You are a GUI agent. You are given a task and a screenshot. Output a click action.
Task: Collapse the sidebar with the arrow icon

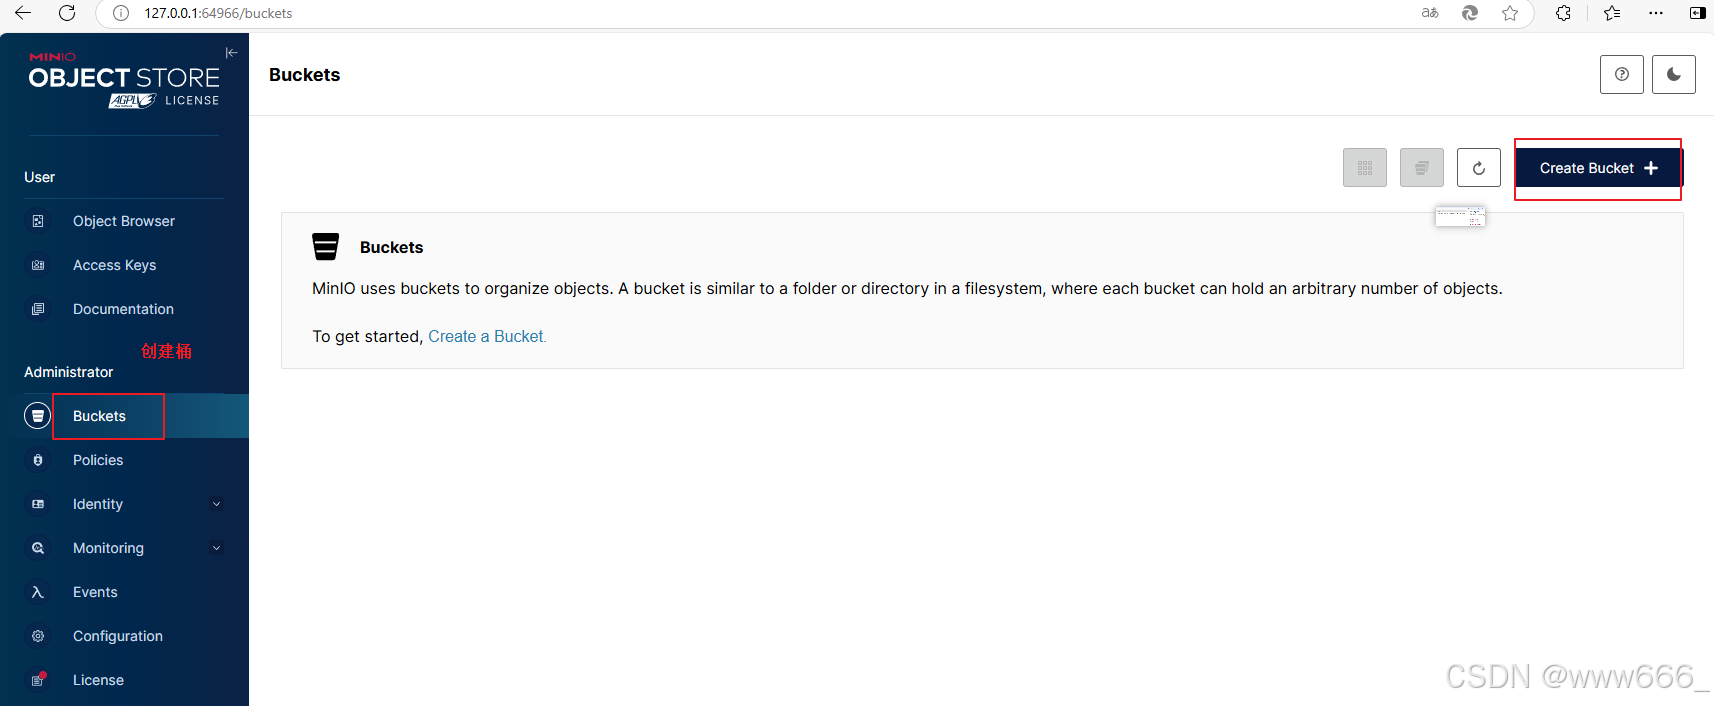coord(231,53)
